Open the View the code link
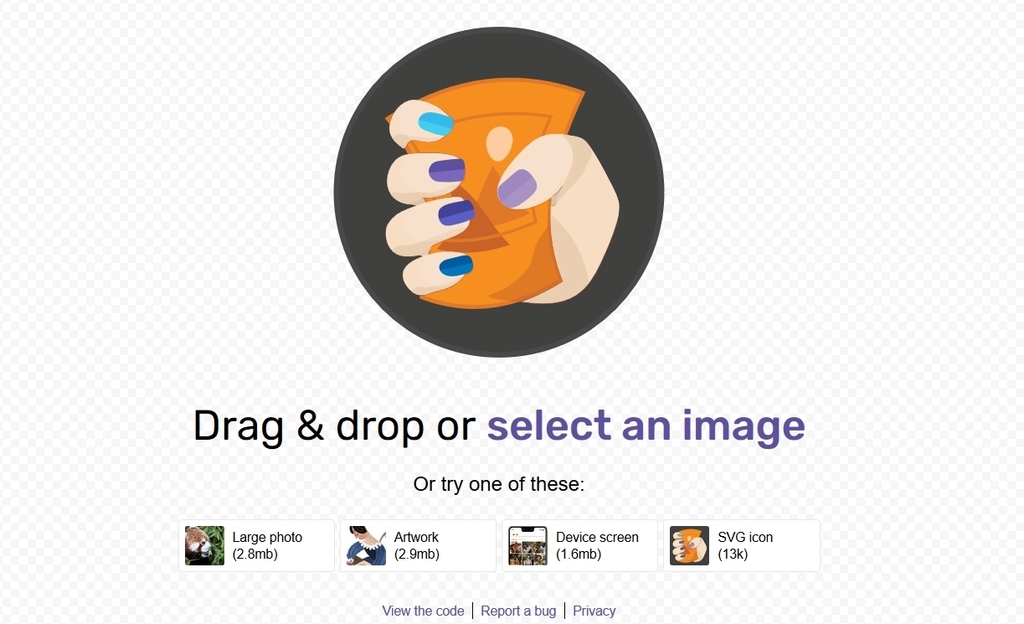 pyautogui.click(x=423, y=611)
